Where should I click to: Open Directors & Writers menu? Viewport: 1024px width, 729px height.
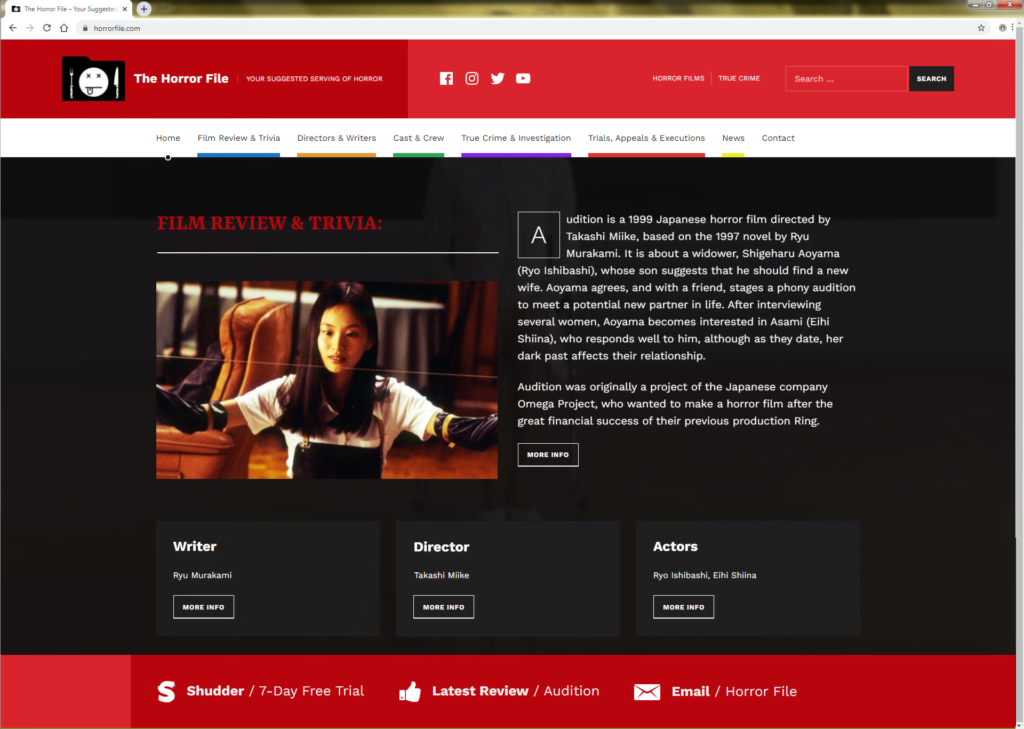coord(336,138)
